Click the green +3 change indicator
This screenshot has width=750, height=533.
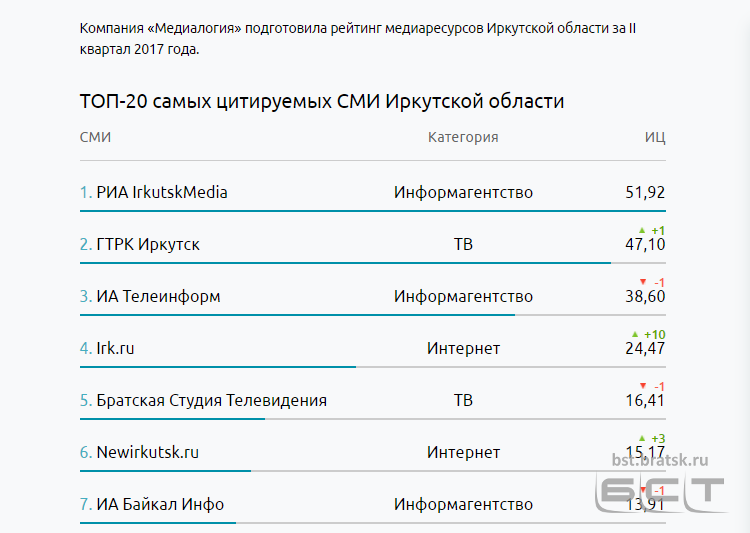[x=652, y=438]
